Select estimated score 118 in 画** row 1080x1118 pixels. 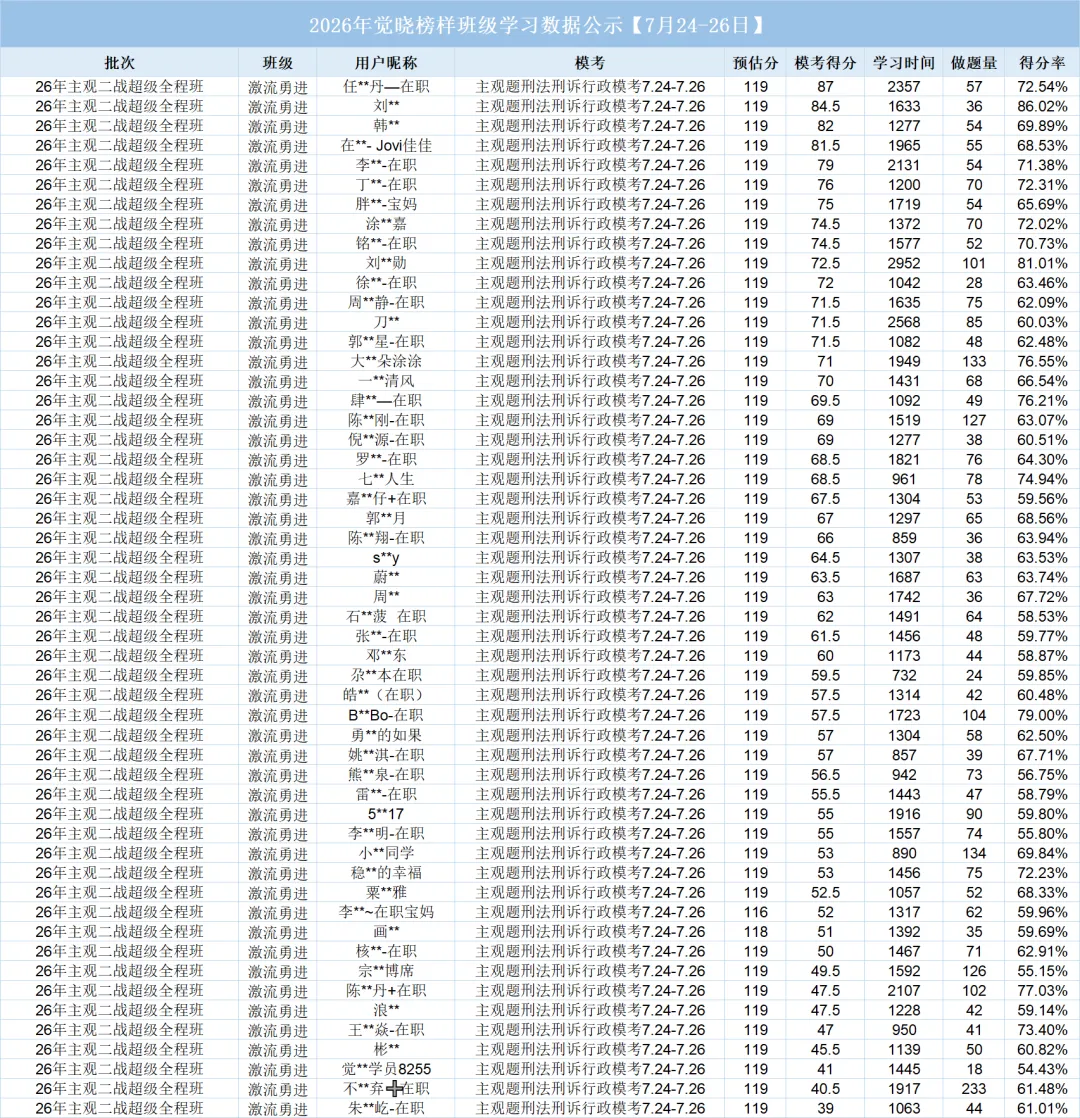[x=756, y=932]
